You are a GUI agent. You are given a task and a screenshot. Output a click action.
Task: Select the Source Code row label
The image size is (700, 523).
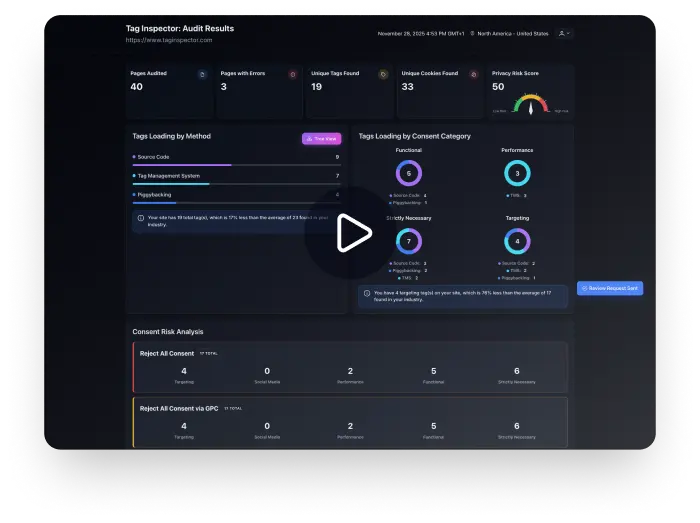point(153,157)
